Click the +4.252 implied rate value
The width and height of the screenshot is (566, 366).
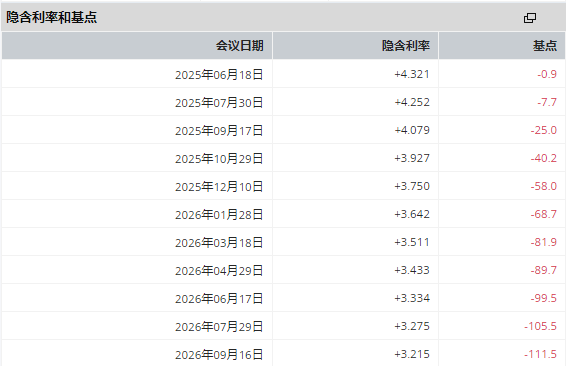coord(412,102)
